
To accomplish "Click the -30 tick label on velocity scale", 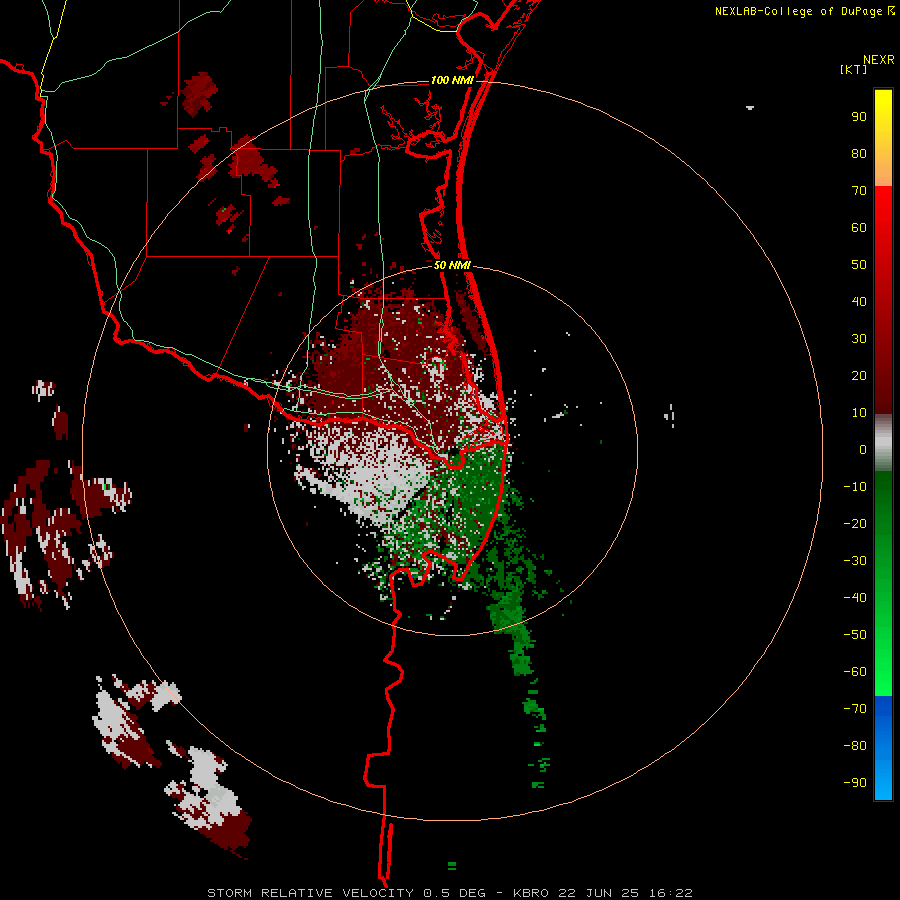I will pyautogui.click(x=855, y=561).
